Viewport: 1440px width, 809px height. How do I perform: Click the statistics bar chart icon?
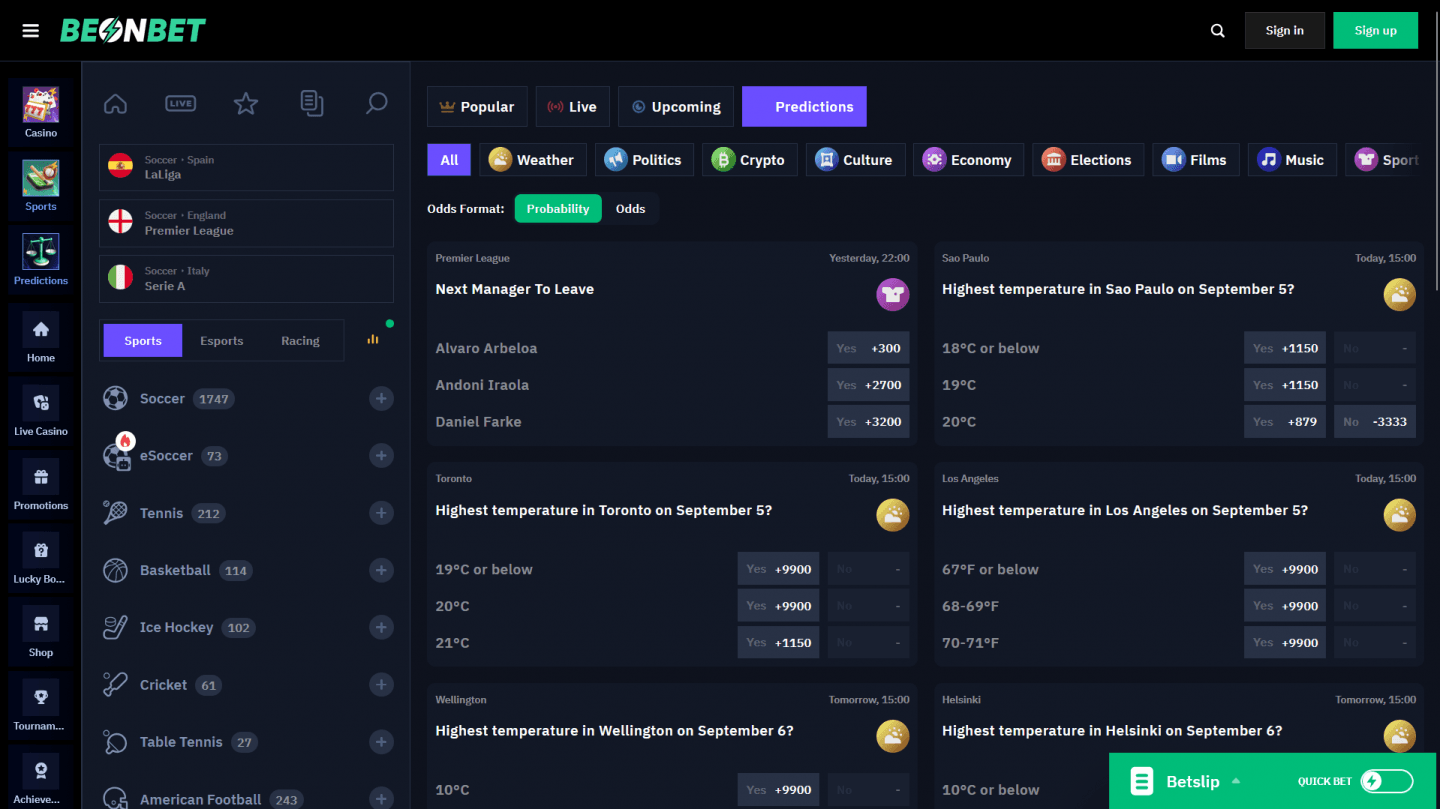[373, 340]
